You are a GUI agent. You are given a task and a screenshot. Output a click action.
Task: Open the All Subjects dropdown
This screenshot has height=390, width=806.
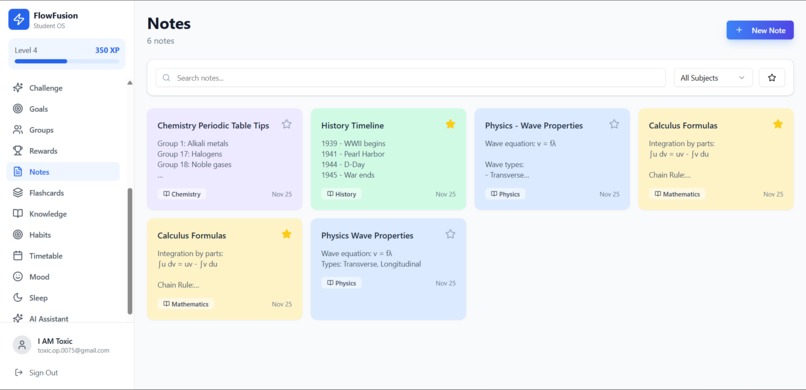tap(713, 78)
